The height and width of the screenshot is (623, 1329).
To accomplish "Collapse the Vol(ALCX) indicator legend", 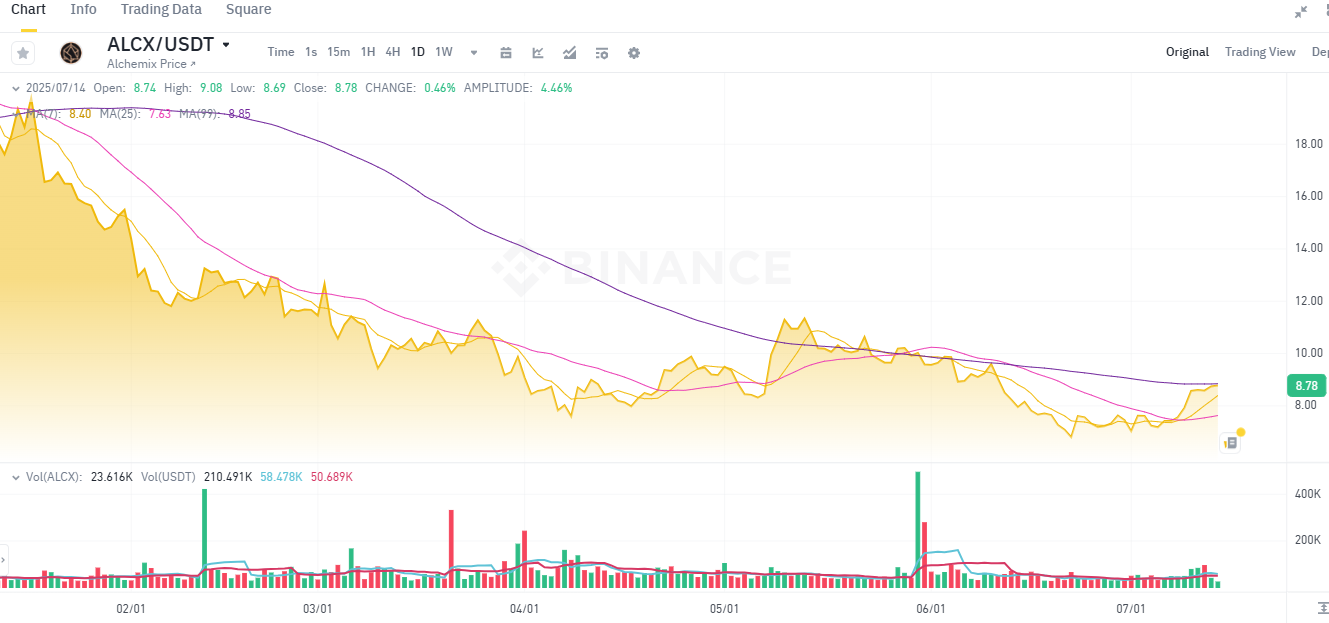I will pyautogui.click(x=15, y=477).
